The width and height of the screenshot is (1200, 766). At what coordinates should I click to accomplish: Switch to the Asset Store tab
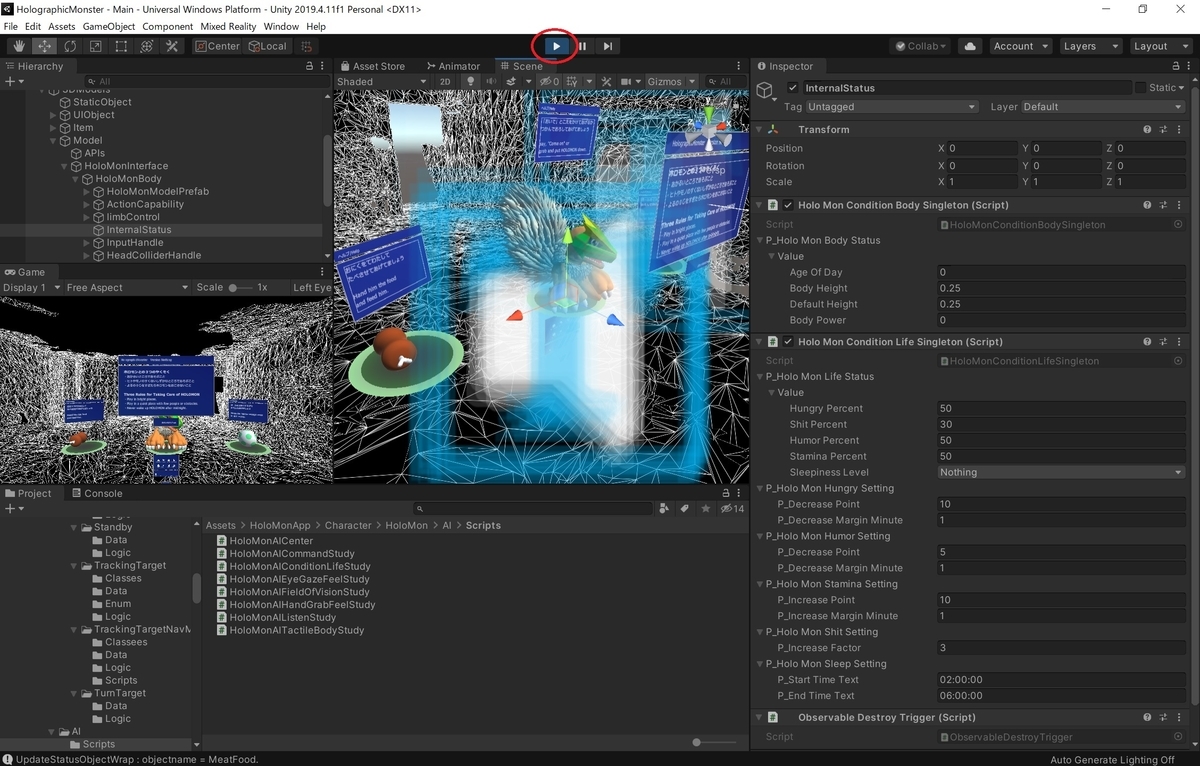(x=371, y=66)
